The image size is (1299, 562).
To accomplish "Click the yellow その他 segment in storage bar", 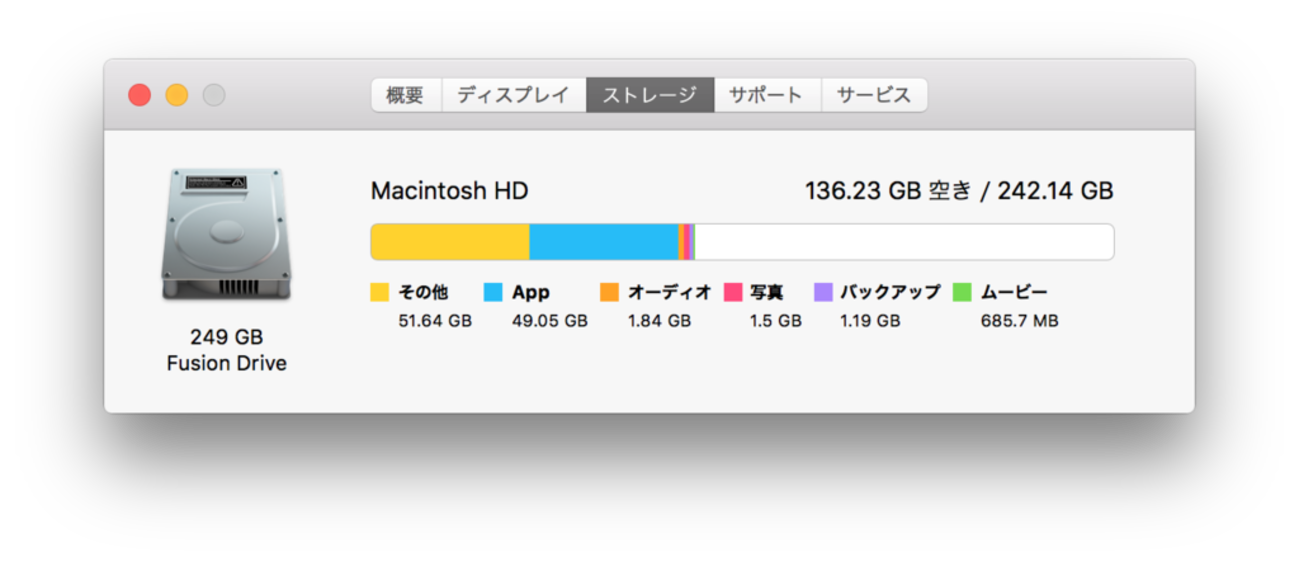I will click(450, 242).
